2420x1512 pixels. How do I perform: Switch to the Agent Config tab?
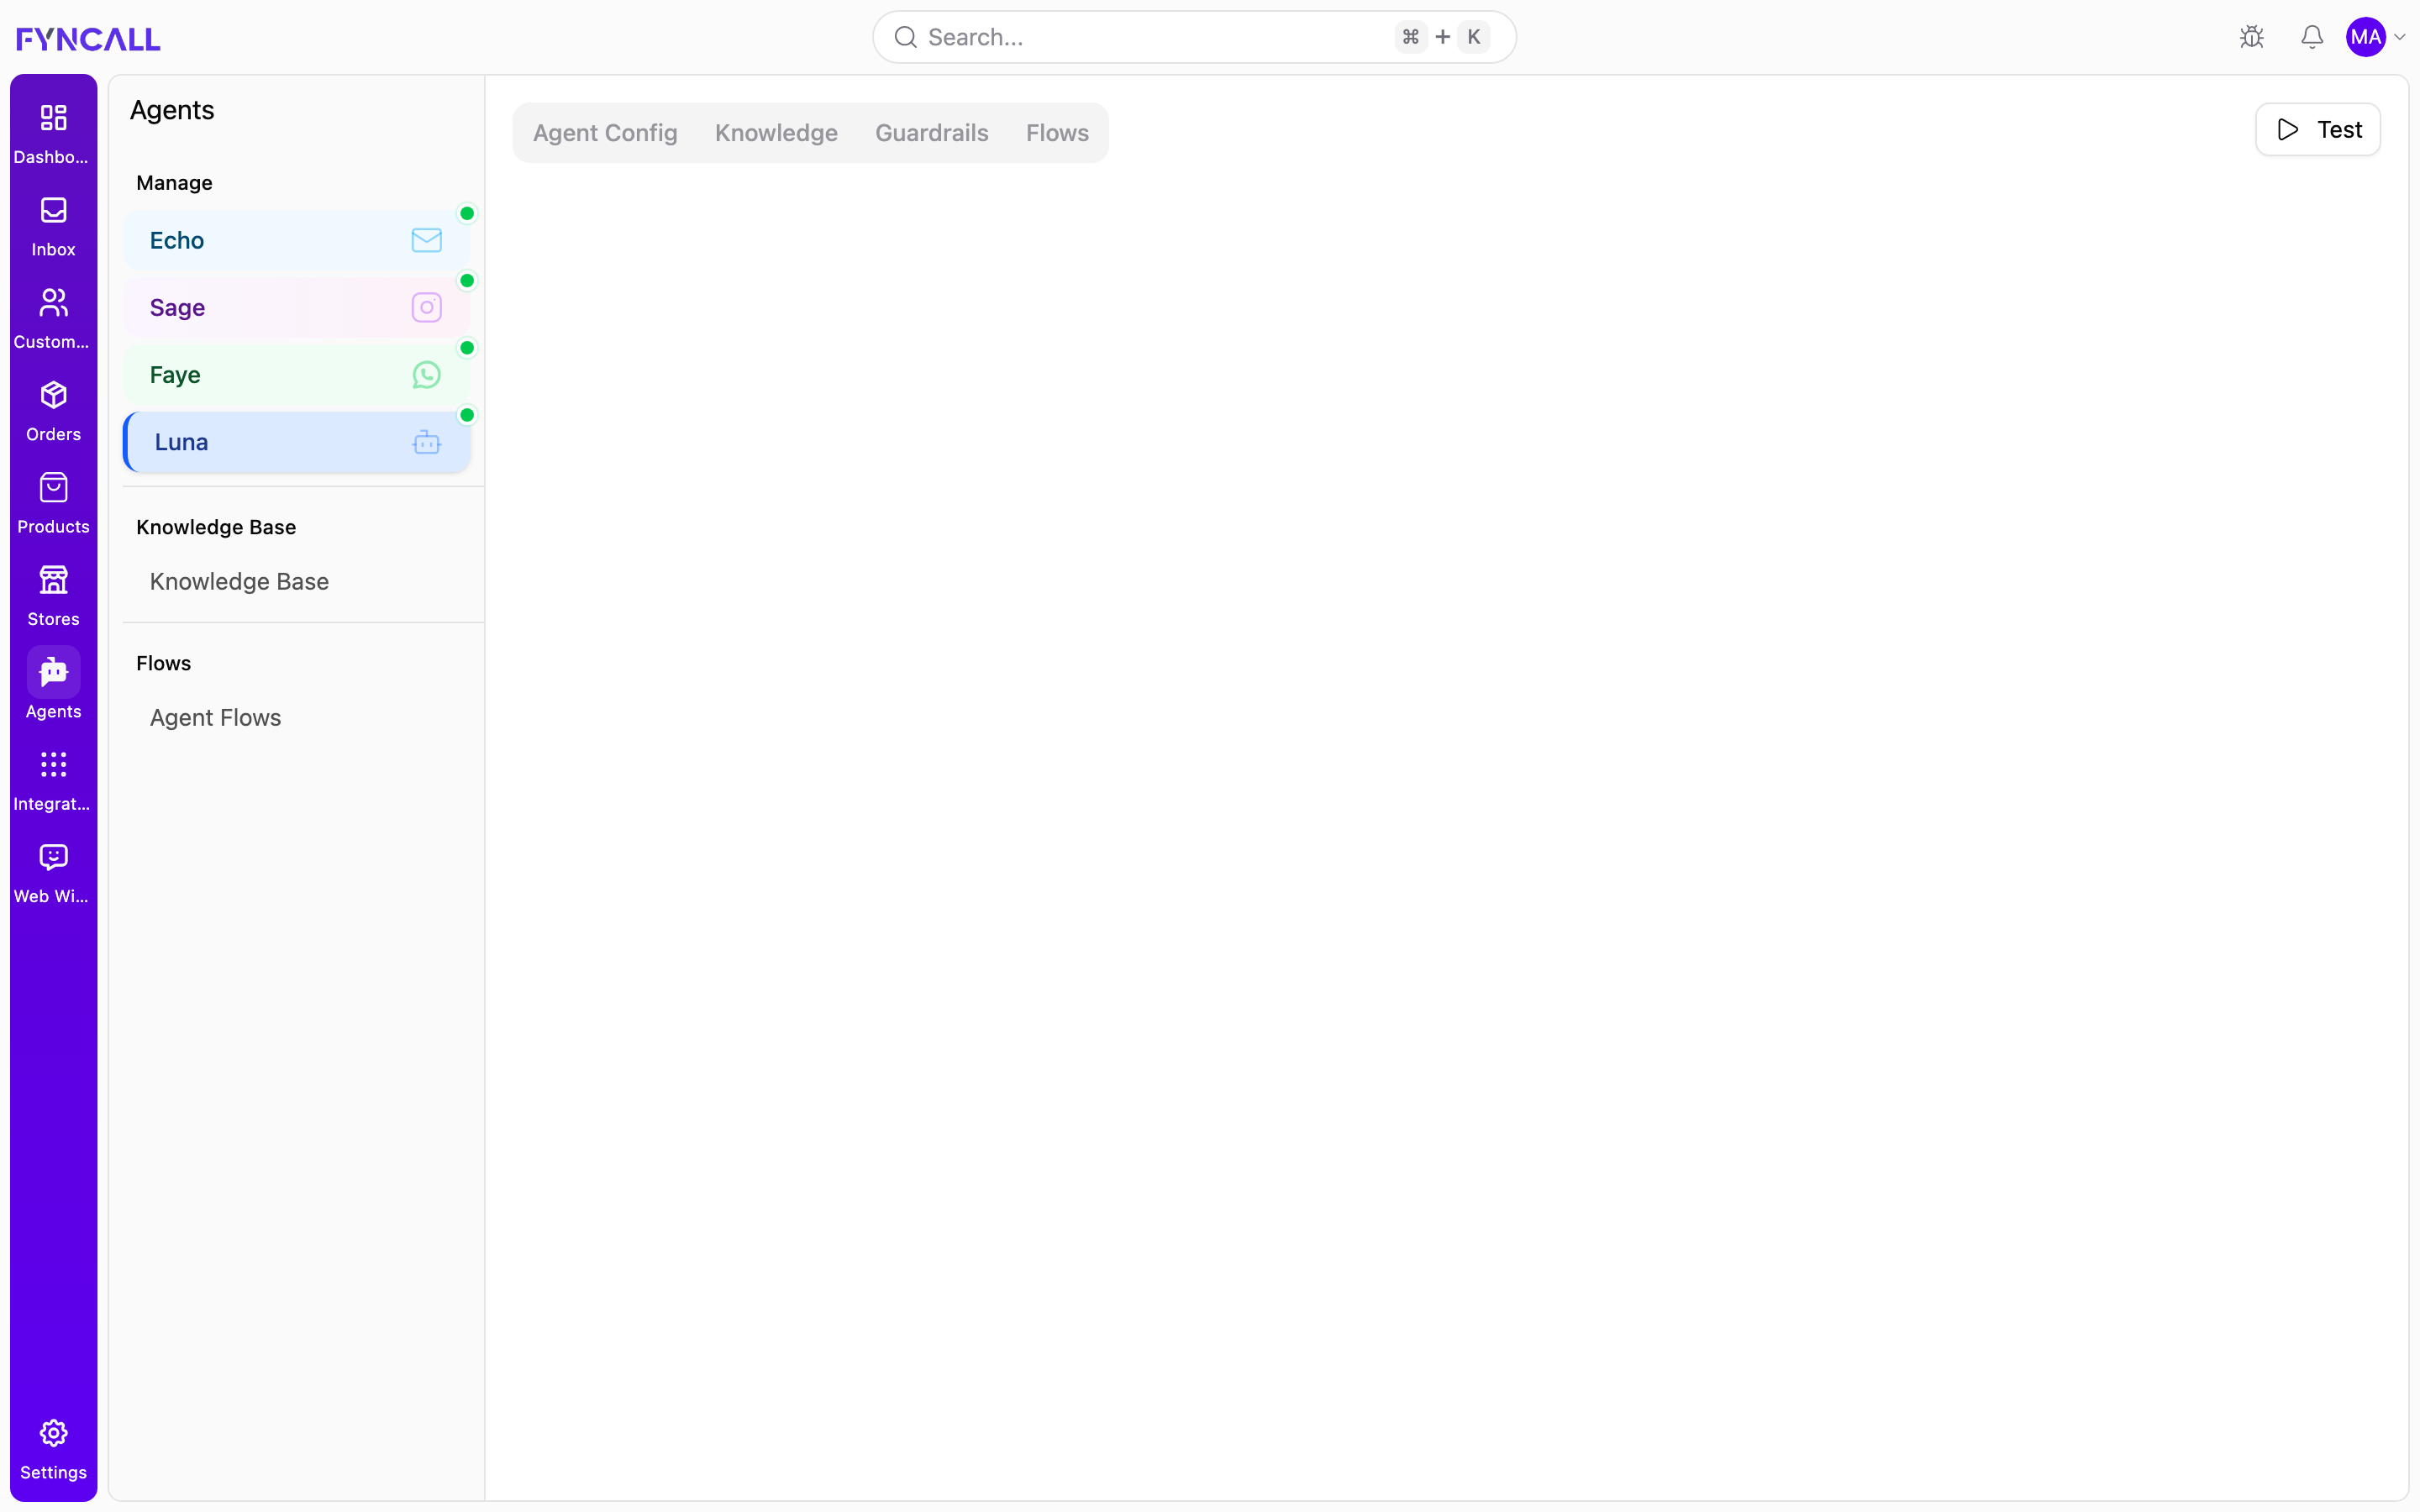[x=605, y=133]
